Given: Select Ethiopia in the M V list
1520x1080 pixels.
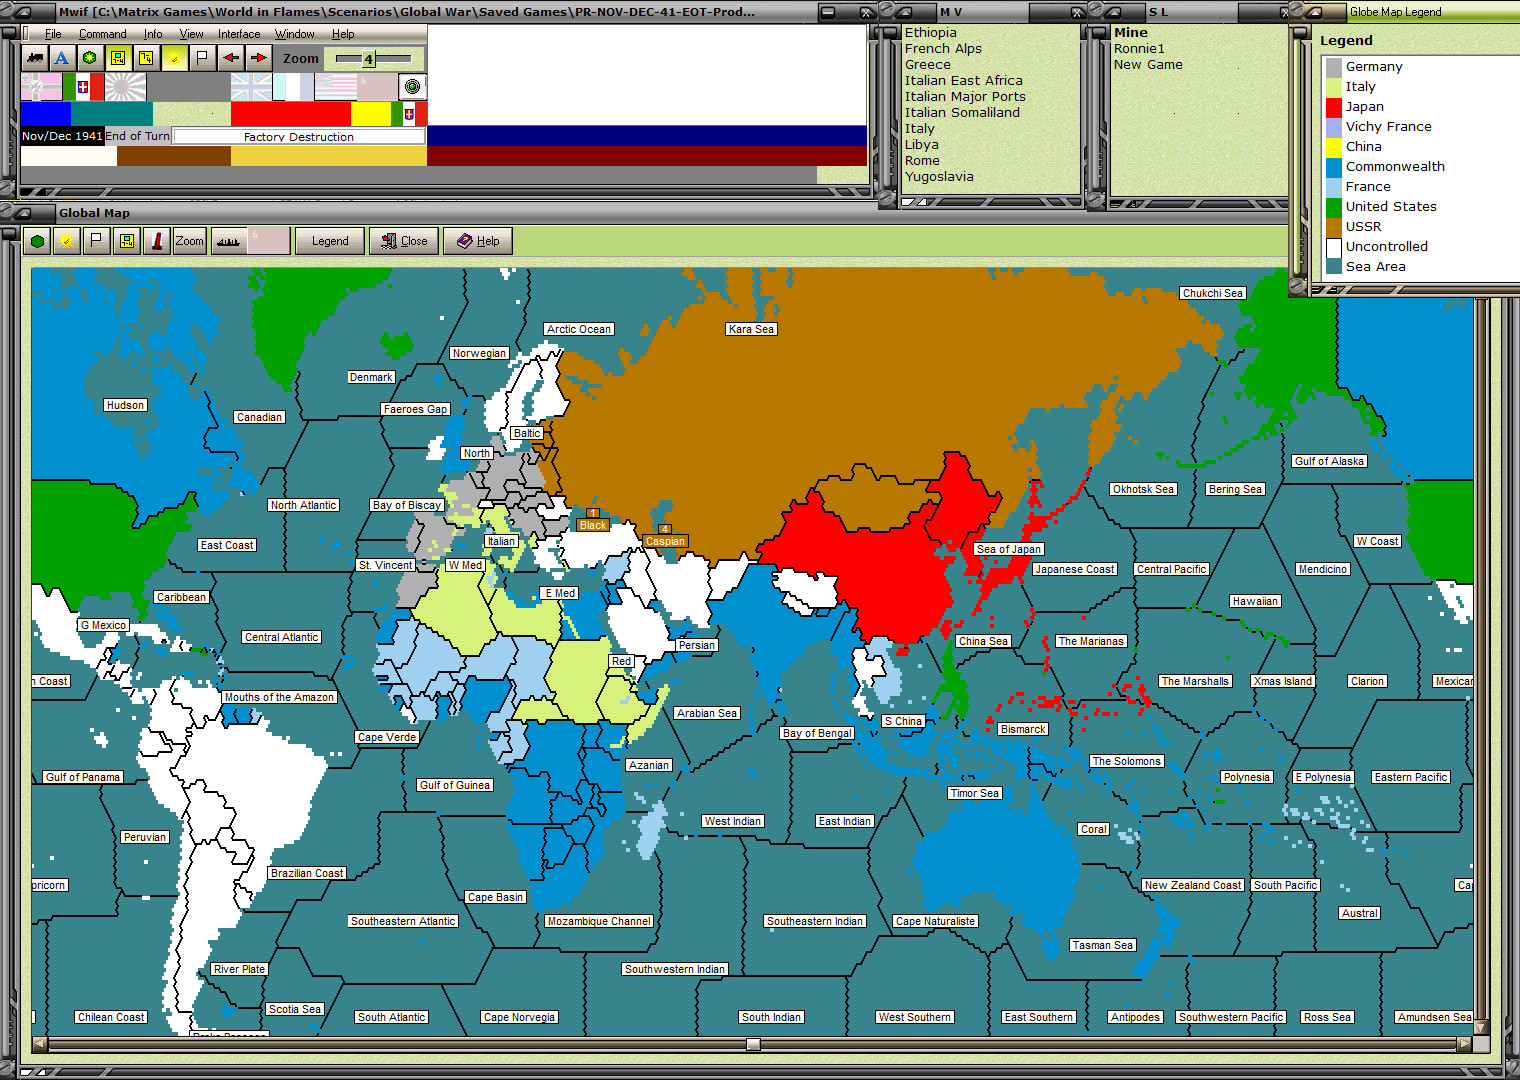Looking at the screenshot, I should pos(931,33).
